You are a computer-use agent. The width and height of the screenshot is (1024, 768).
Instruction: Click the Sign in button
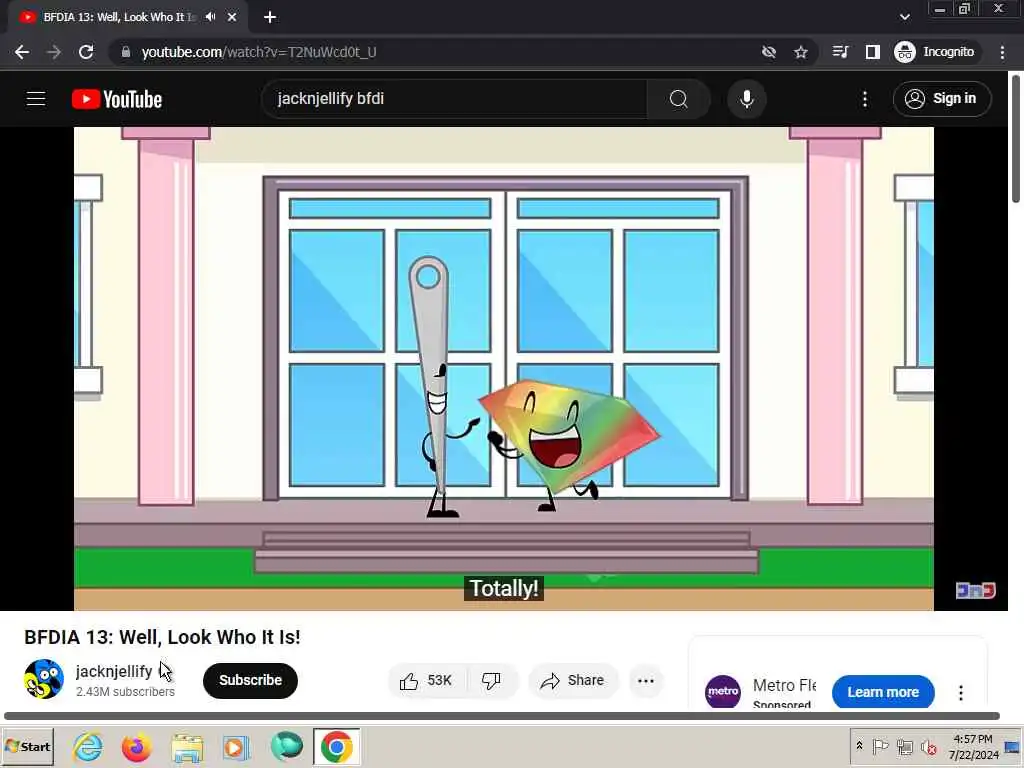(x=942, y=99)
